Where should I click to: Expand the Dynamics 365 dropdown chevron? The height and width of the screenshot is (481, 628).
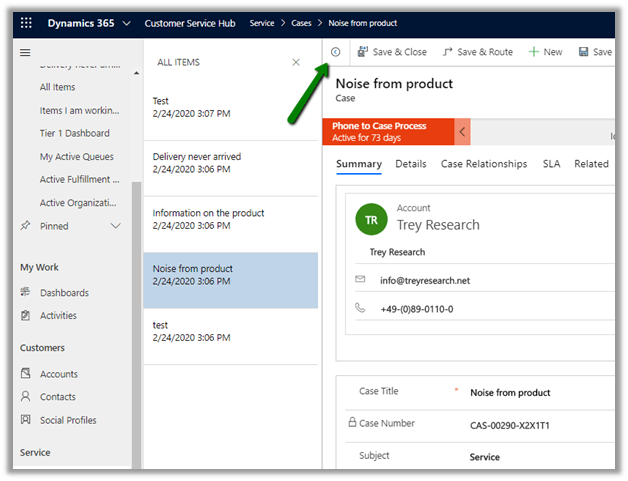tap(126, 23)
